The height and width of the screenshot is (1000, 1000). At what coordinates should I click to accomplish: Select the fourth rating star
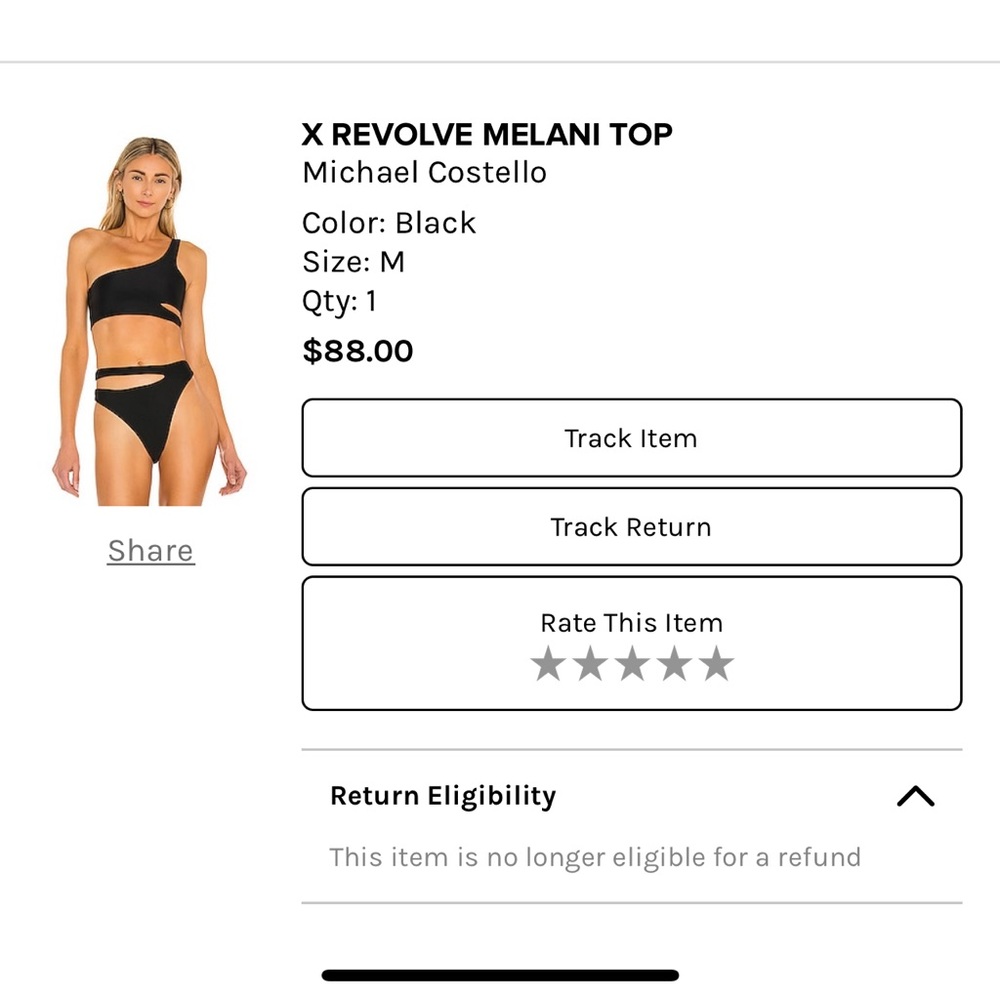coord(672,662)
